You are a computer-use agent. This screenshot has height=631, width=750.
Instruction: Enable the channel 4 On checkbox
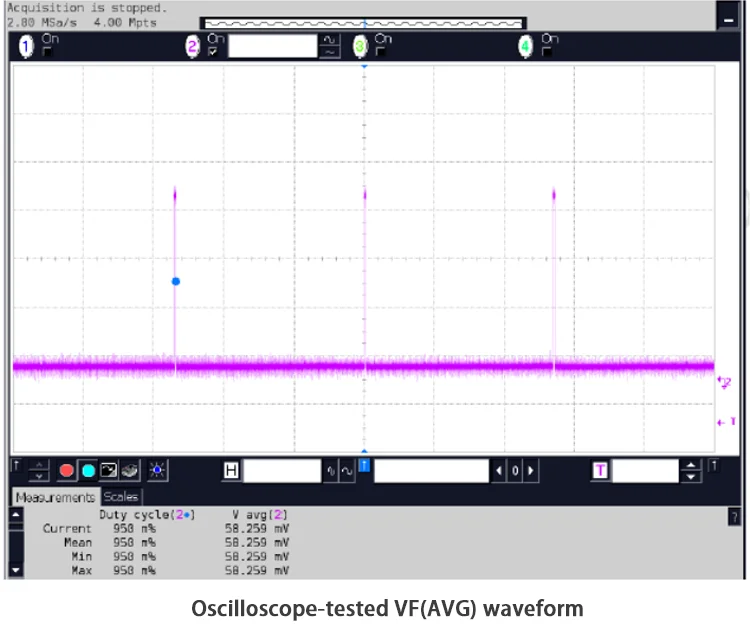pyautogui.click(x=546, y=52)
